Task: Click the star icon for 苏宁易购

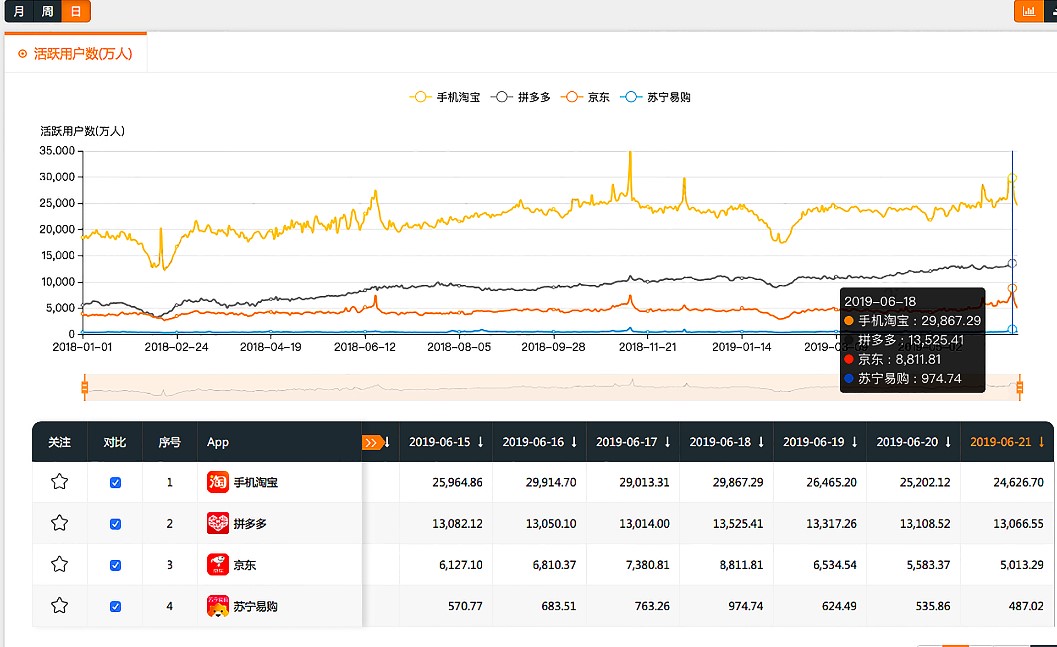Action: (x=59, y=606)
